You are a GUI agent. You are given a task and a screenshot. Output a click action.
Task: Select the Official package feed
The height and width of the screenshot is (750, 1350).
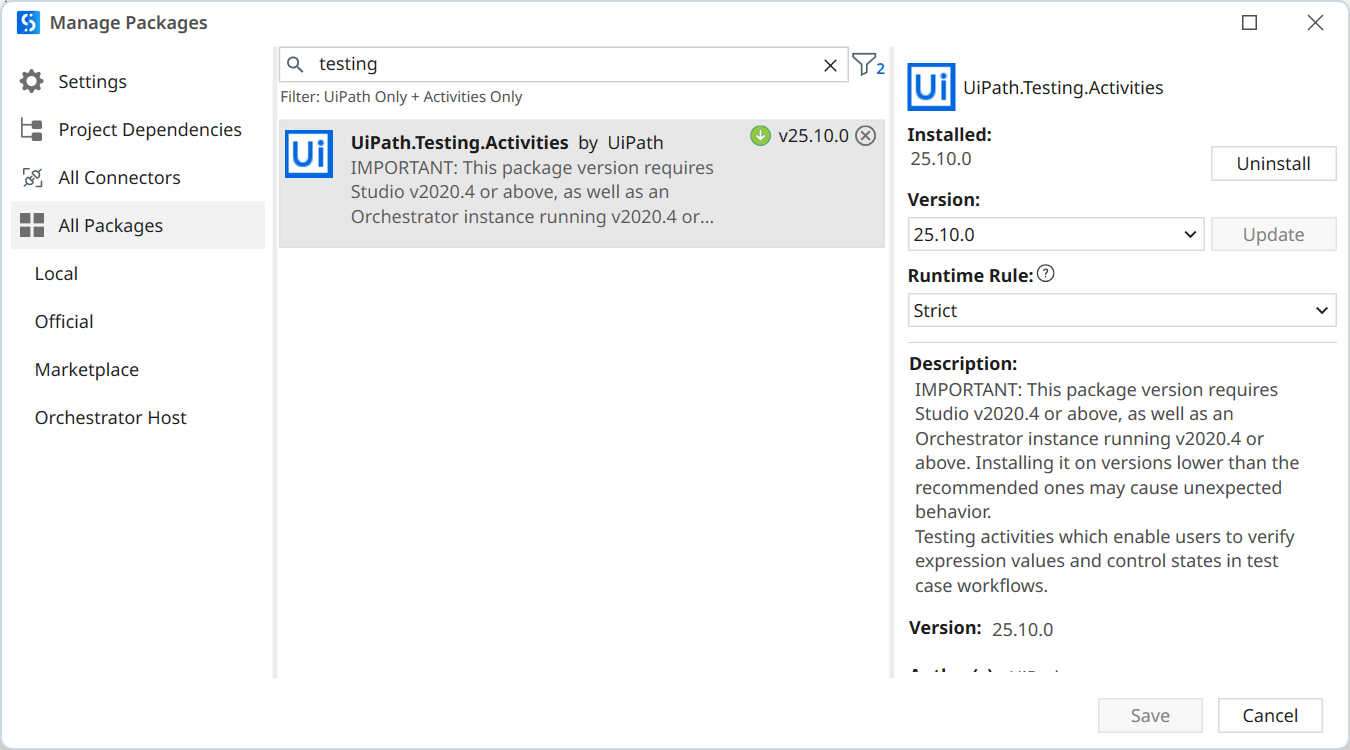64,322
